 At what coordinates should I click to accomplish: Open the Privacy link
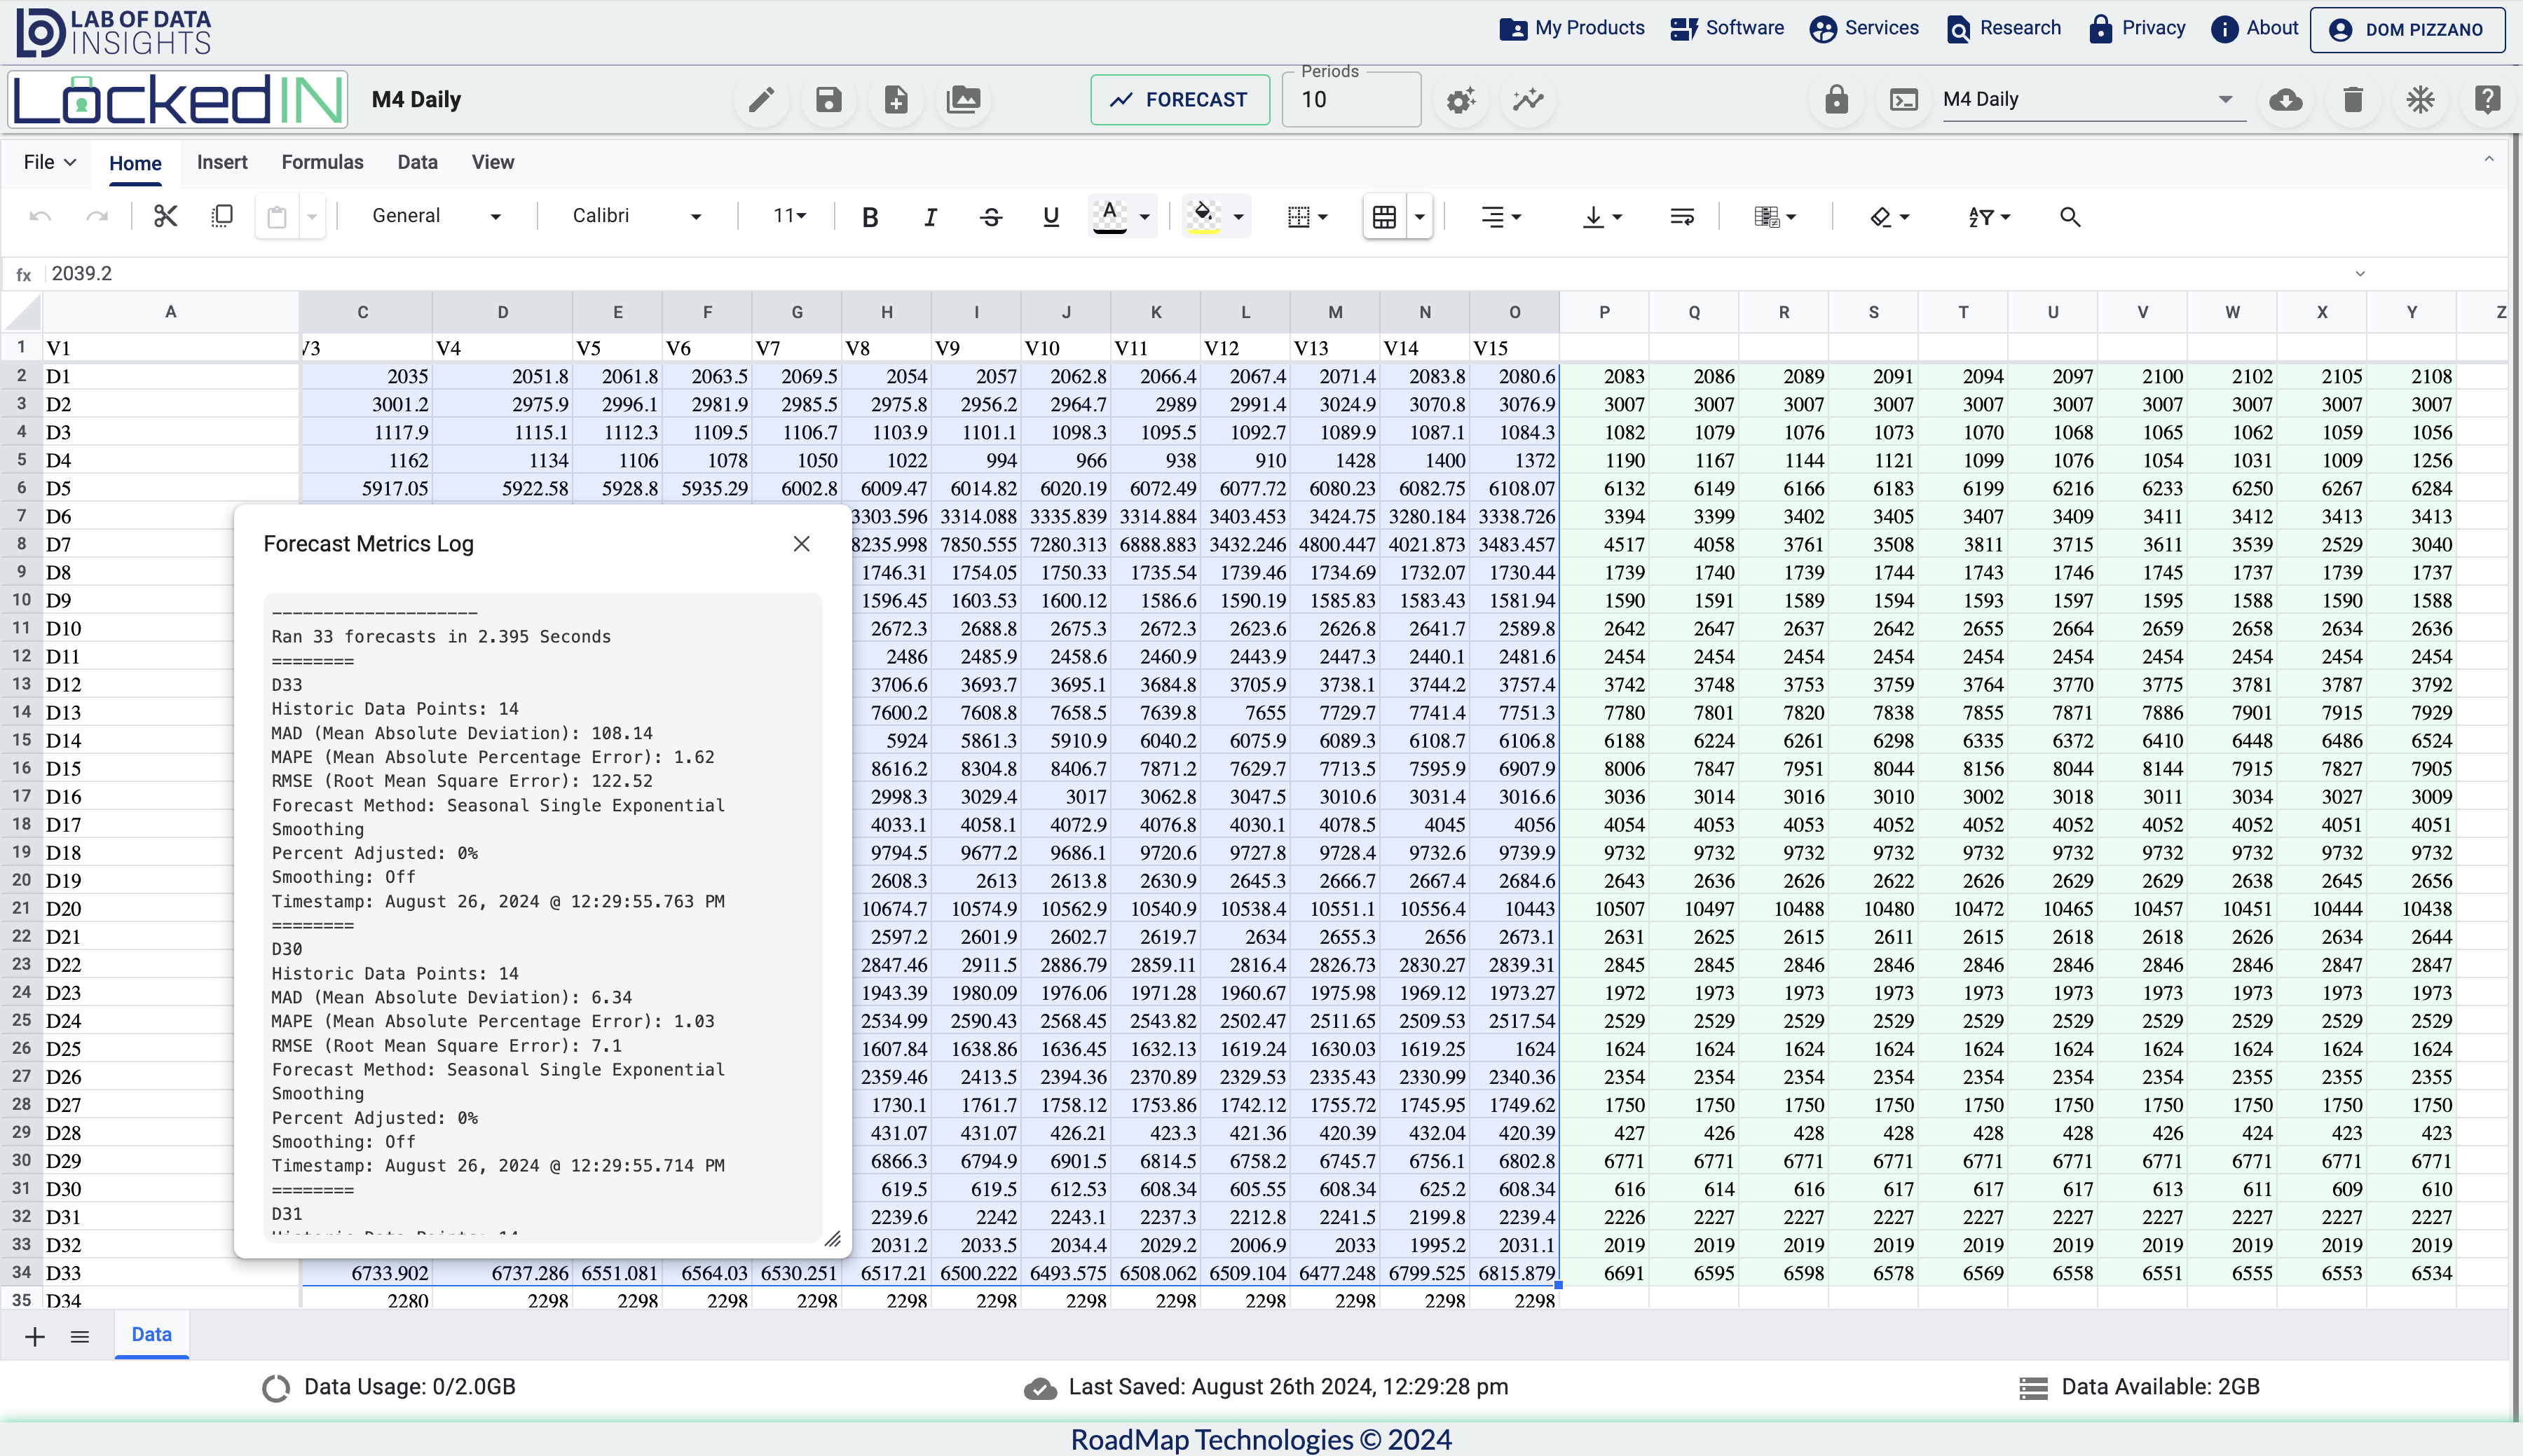[2137, 28]
